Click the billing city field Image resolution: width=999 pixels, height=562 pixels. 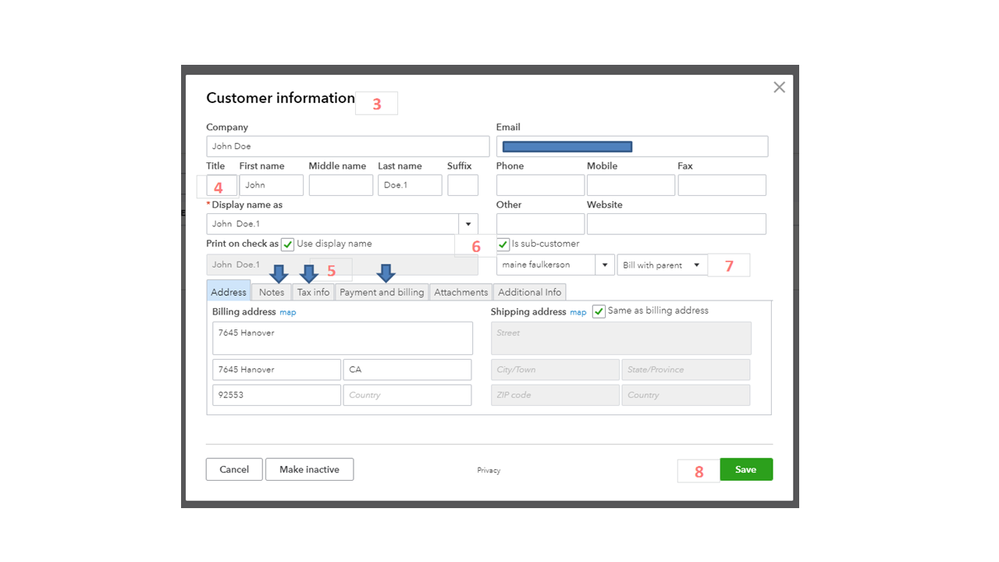tap(277, 370)
